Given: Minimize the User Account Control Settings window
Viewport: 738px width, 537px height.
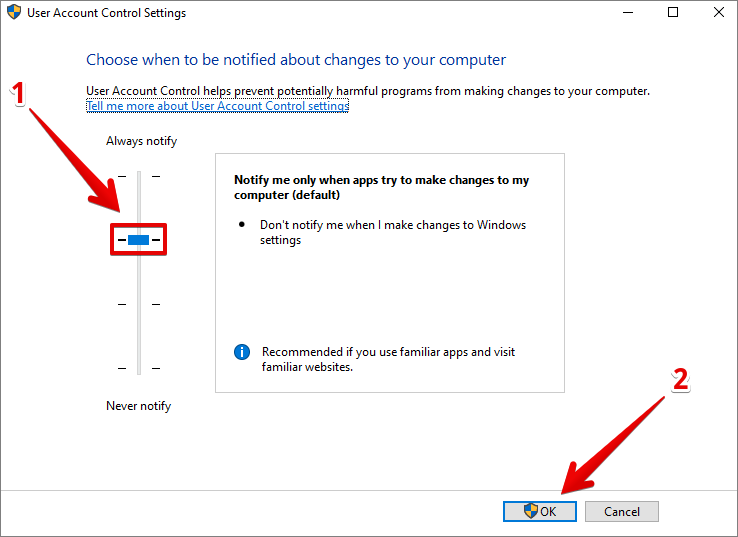Looking at the screenshot, I should point(626,13).
